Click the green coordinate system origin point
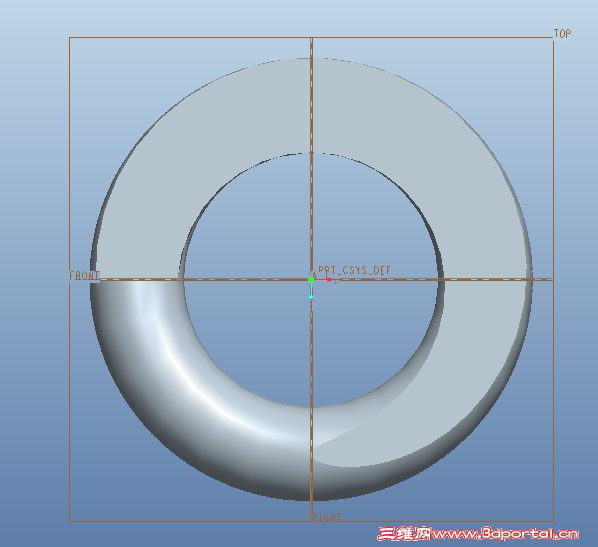 click(x=311, y=280)
